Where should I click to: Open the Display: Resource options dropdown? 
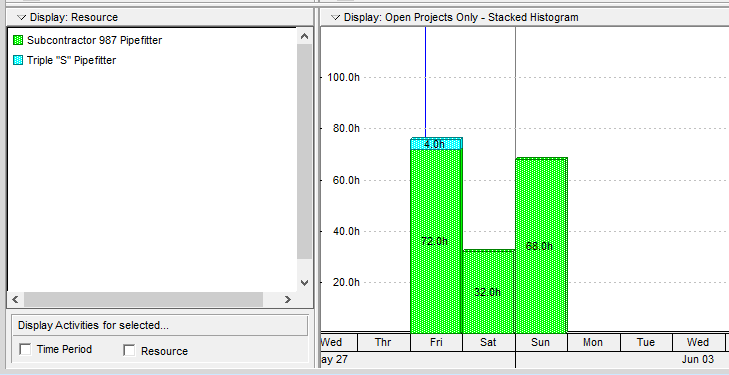21,18
